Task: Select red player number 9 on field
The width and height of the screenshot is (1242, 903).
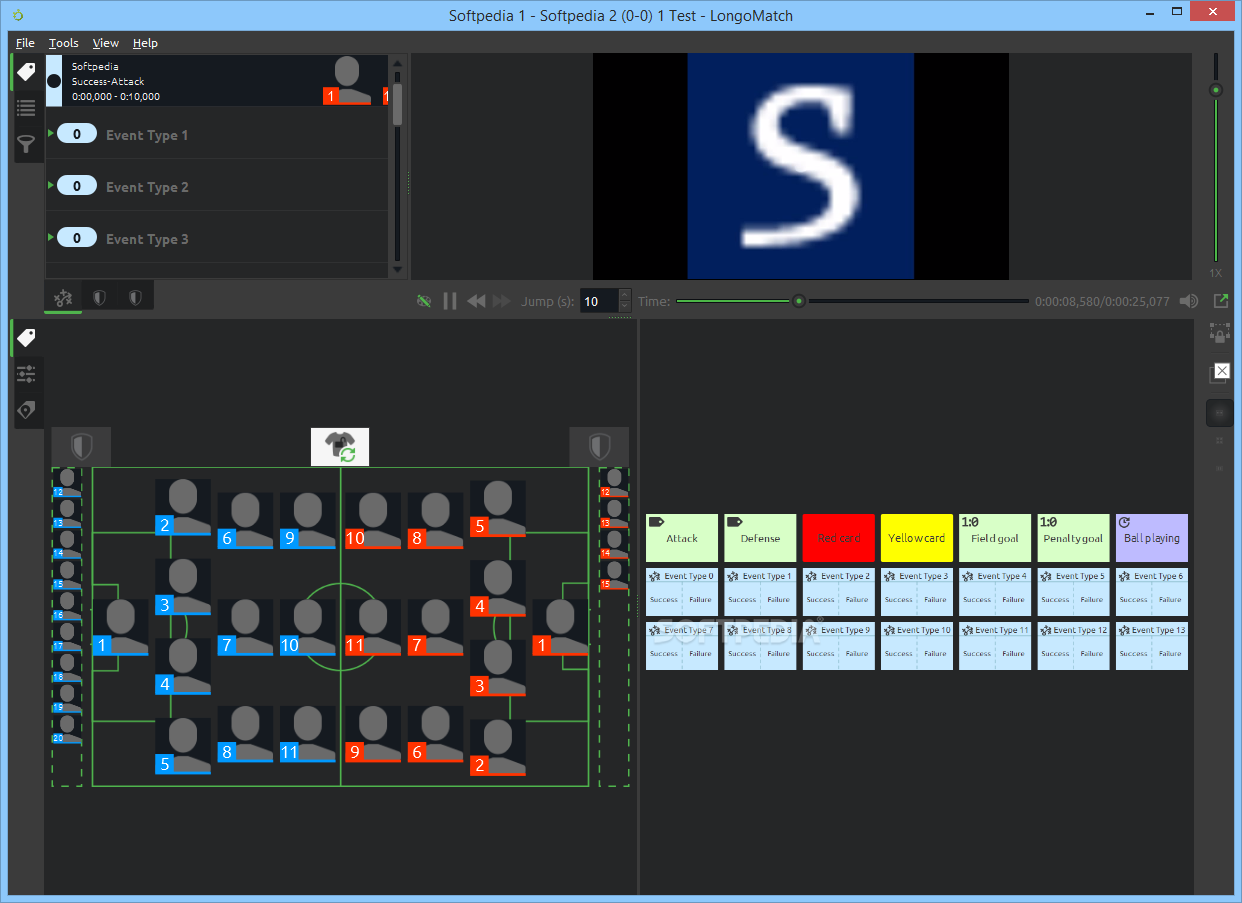Action: point(373,734)
